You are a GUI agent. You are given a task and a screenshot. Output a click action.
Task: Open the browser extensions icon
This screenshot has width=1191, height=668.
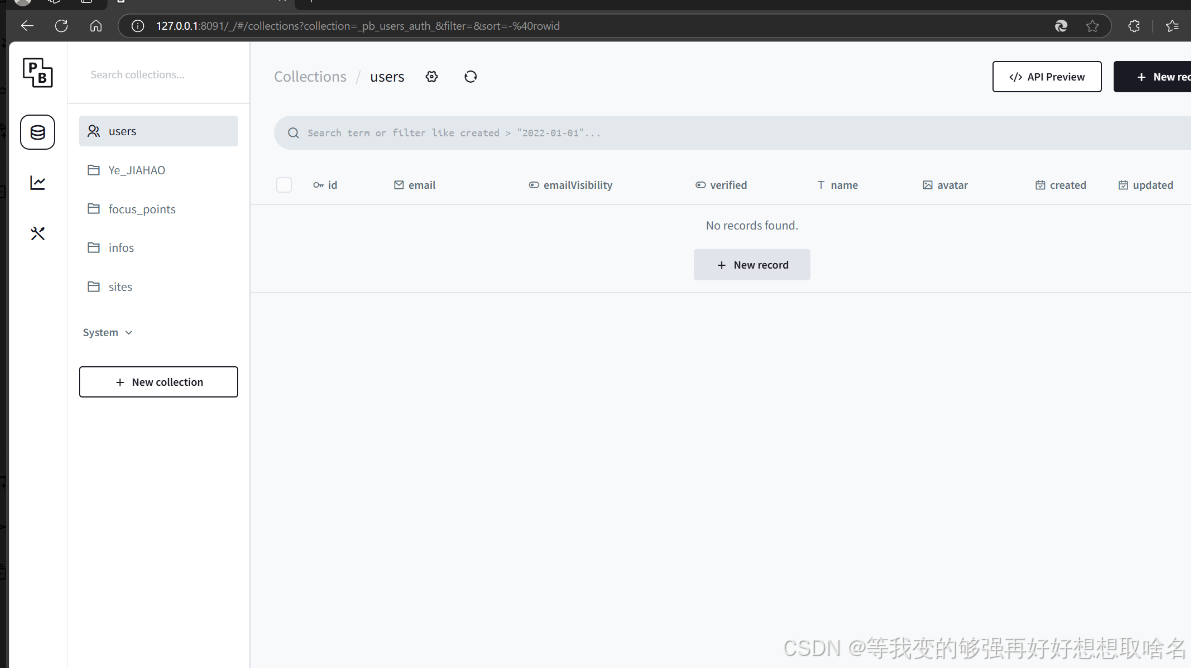pyautogui.click(x=1134, y=26)
